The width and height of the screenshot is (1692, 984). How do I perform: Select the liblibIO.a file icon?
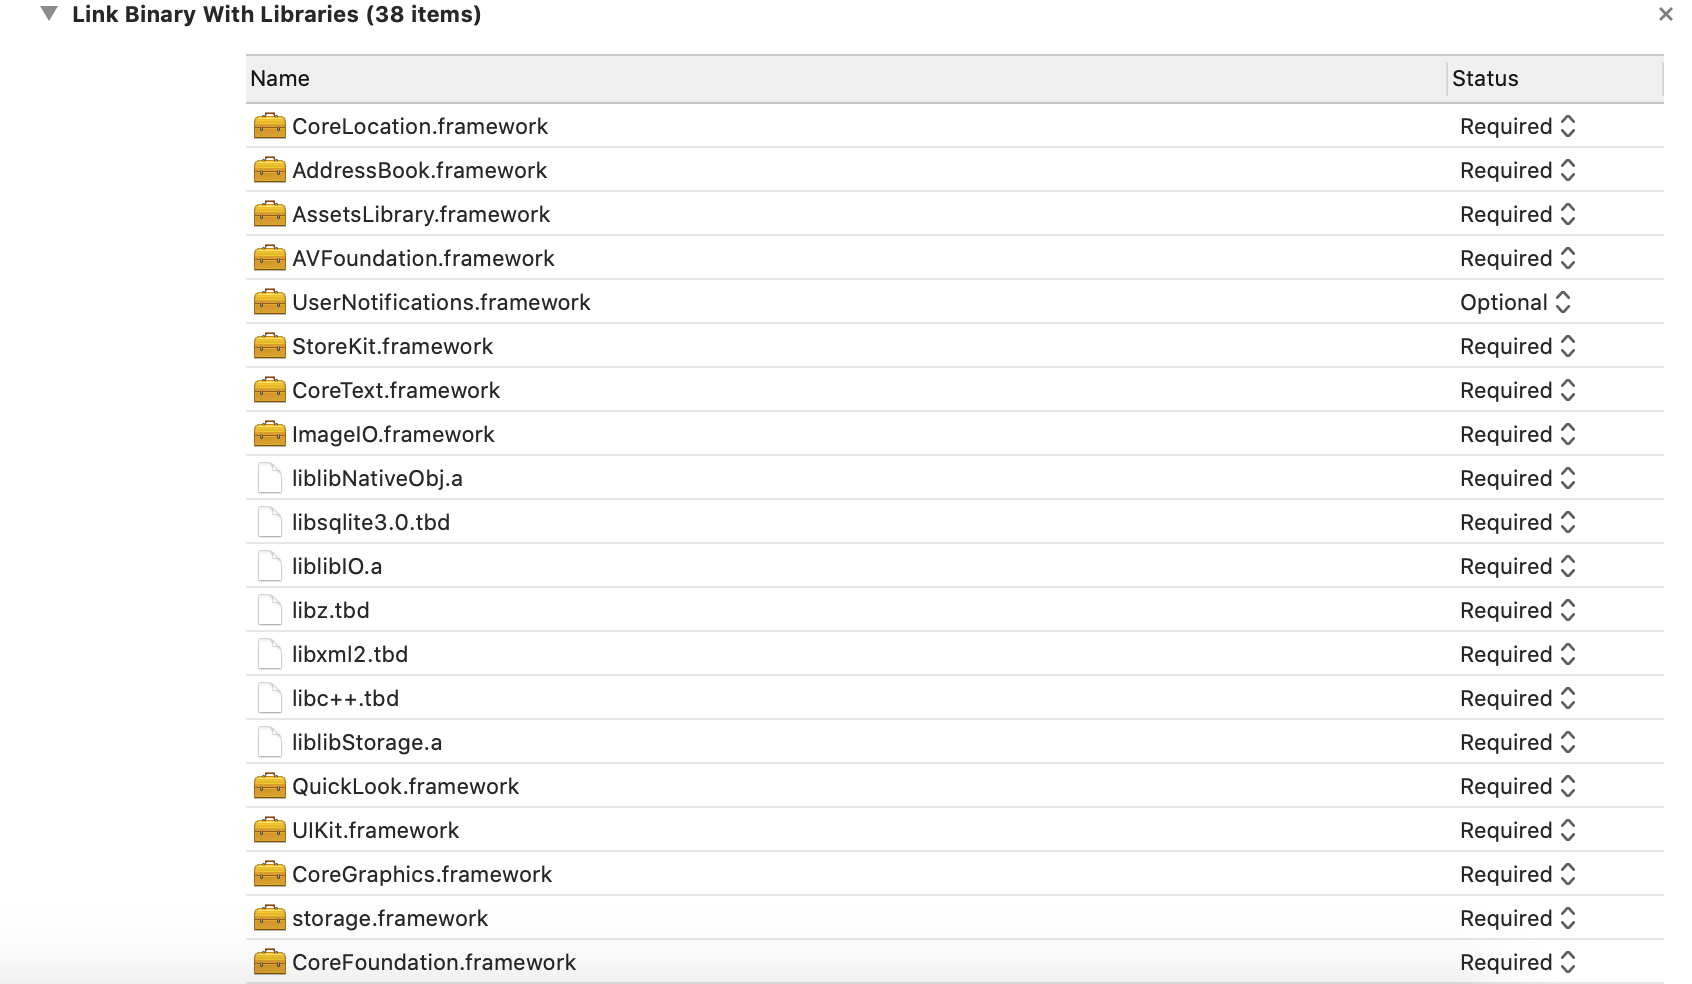point(269,566)
